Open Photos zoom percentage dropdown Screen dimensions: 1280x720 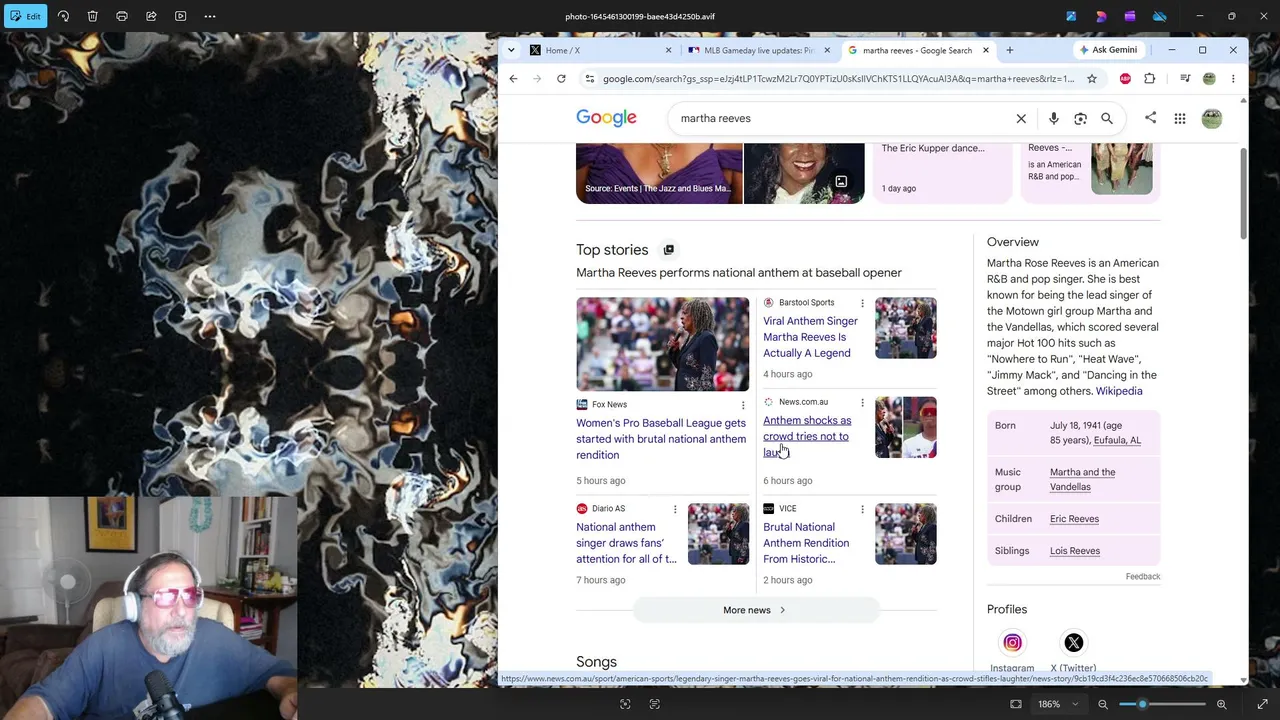pyautogui.click(x=1058, y=704)
